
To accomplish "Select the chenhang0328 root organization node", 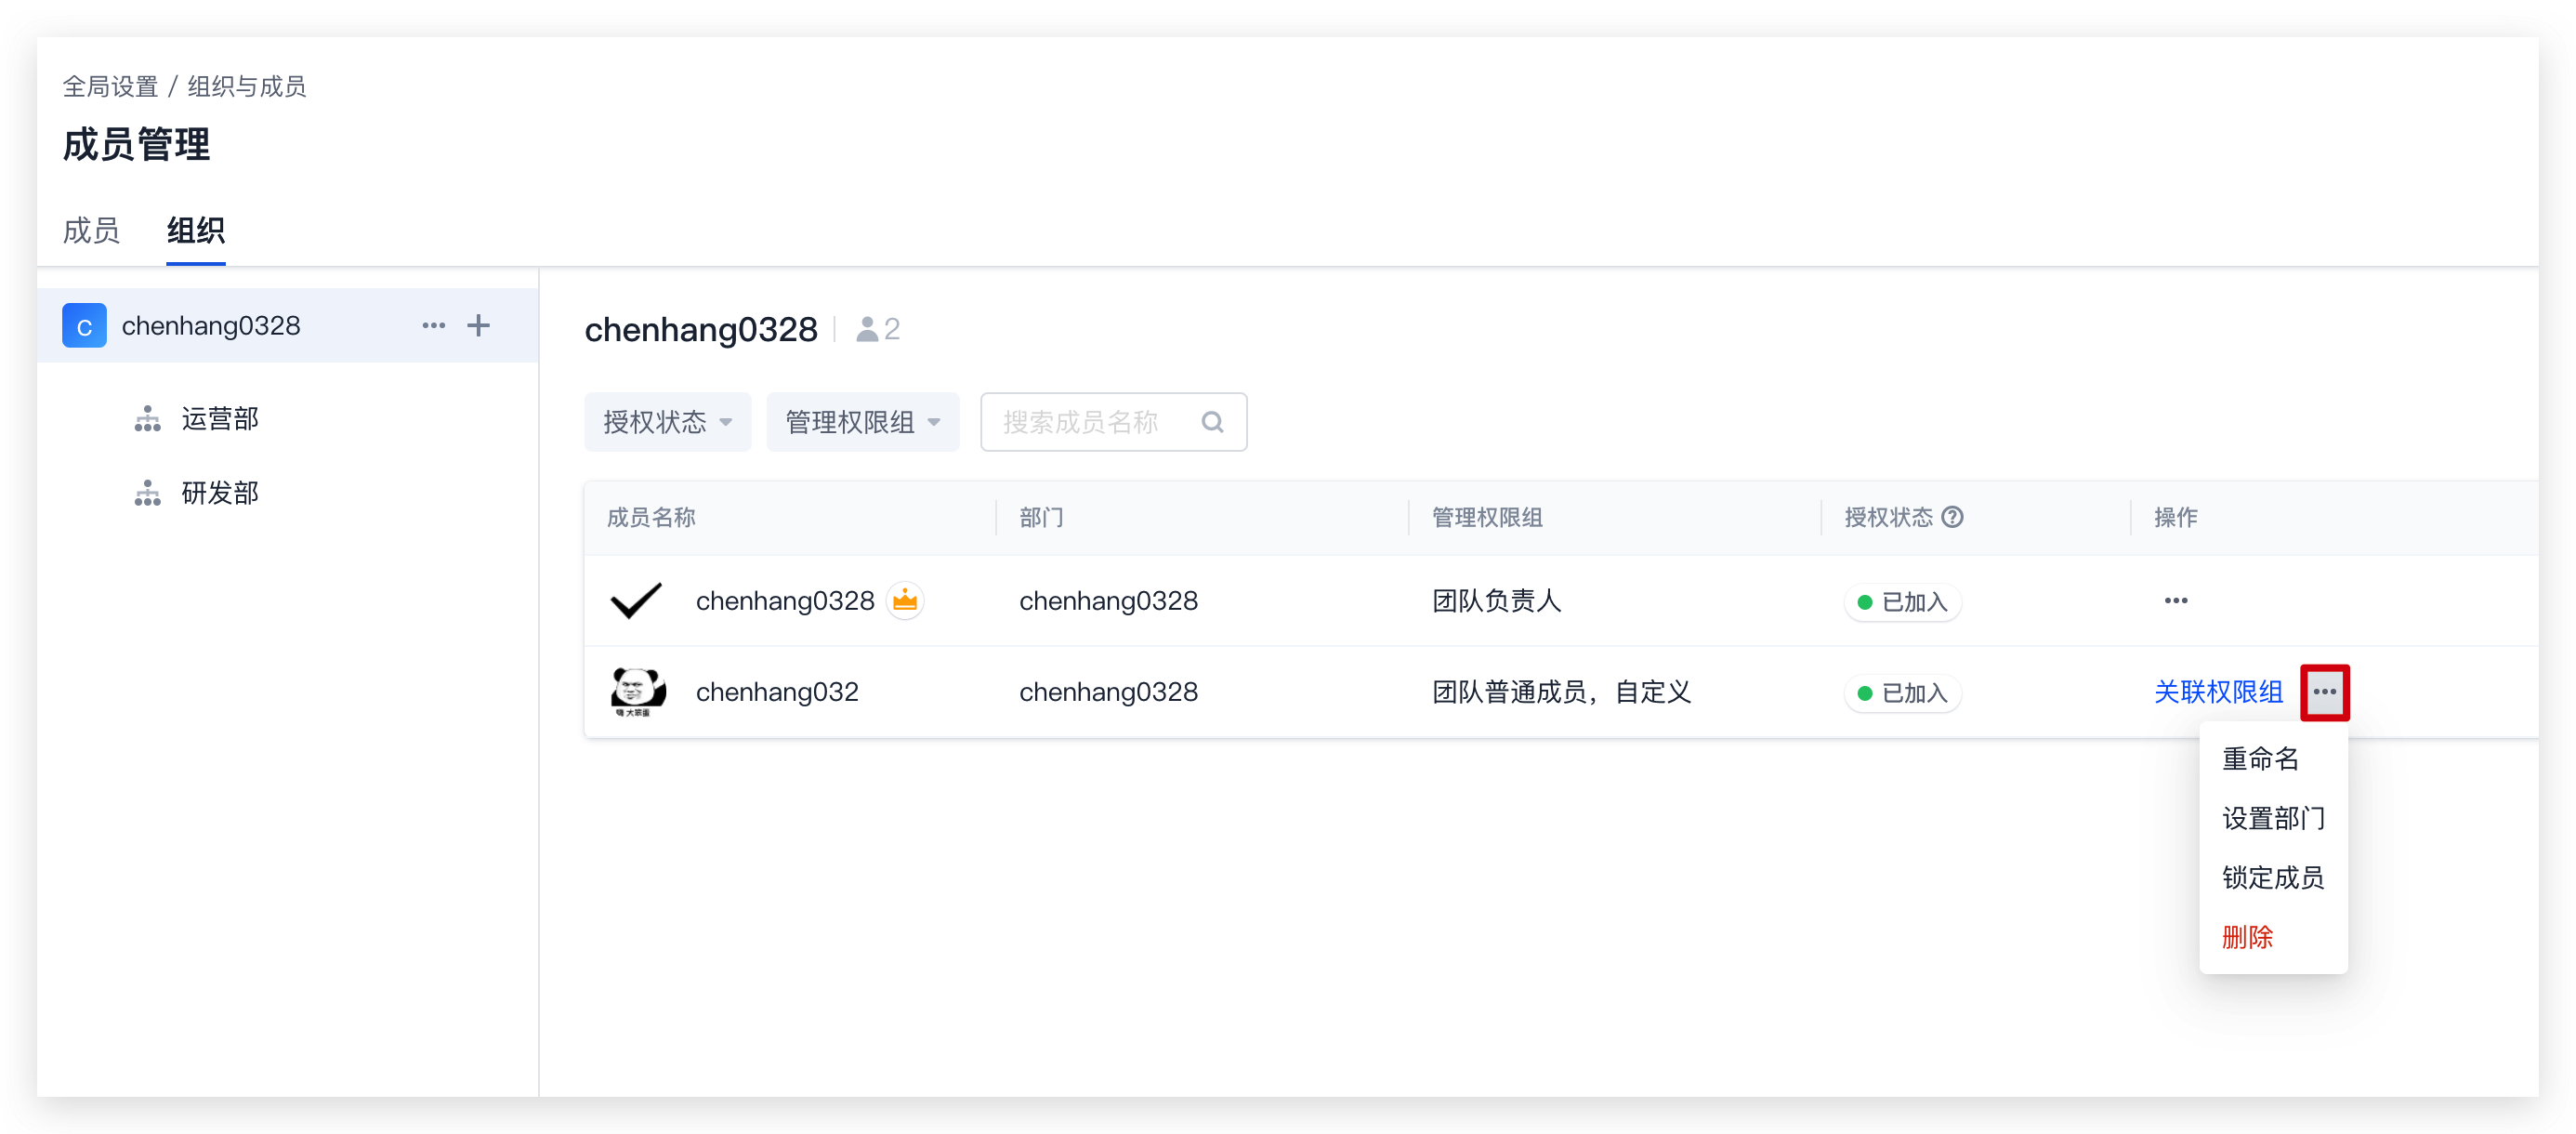I will tap(287, 326).
